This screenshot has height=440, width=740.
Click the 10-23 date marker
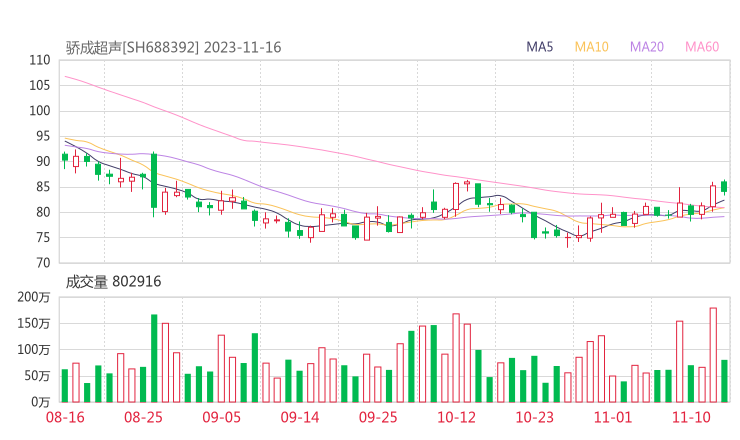534,418
